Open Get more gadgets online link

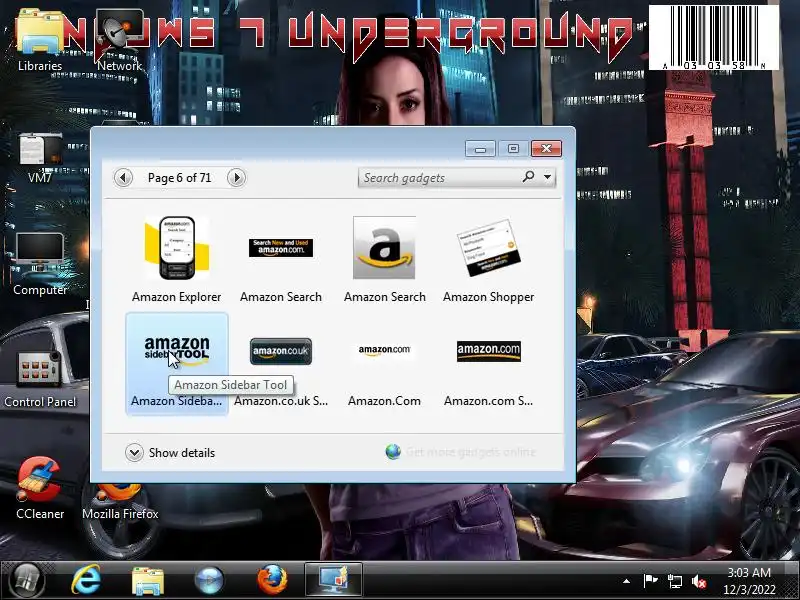point(461,452)
